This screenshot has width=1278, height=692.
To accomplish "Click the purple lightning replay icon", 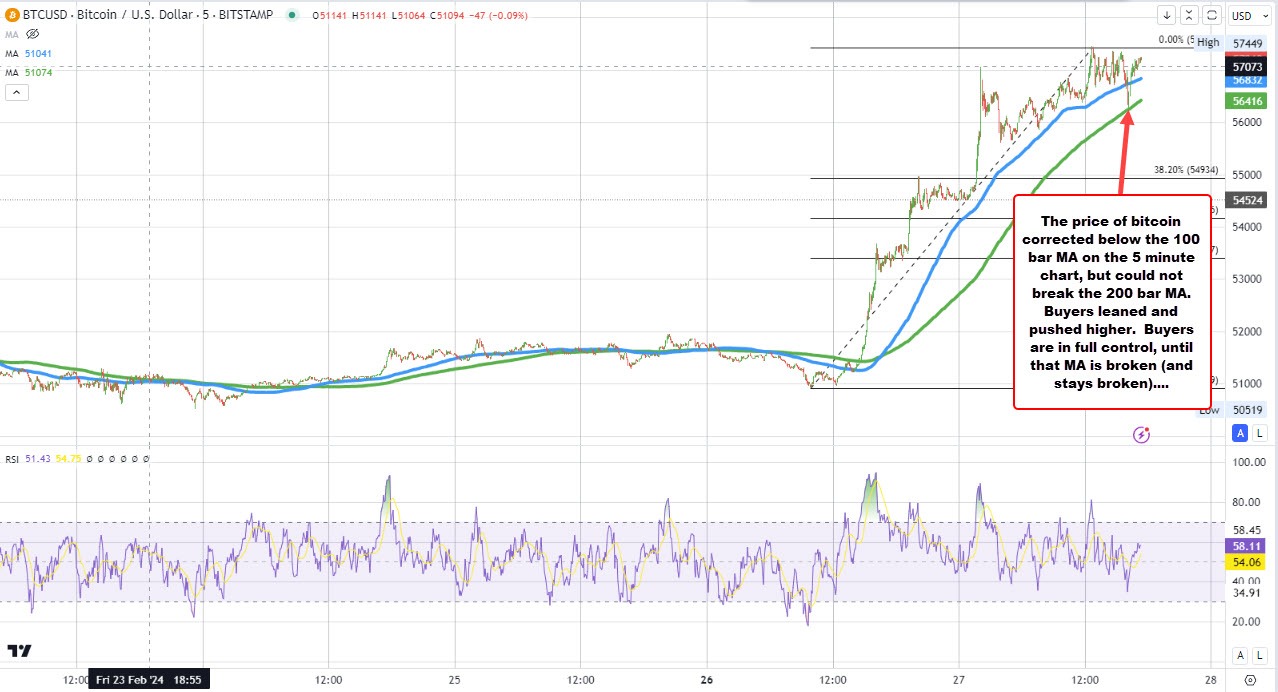I will [x=1142, y=434].
